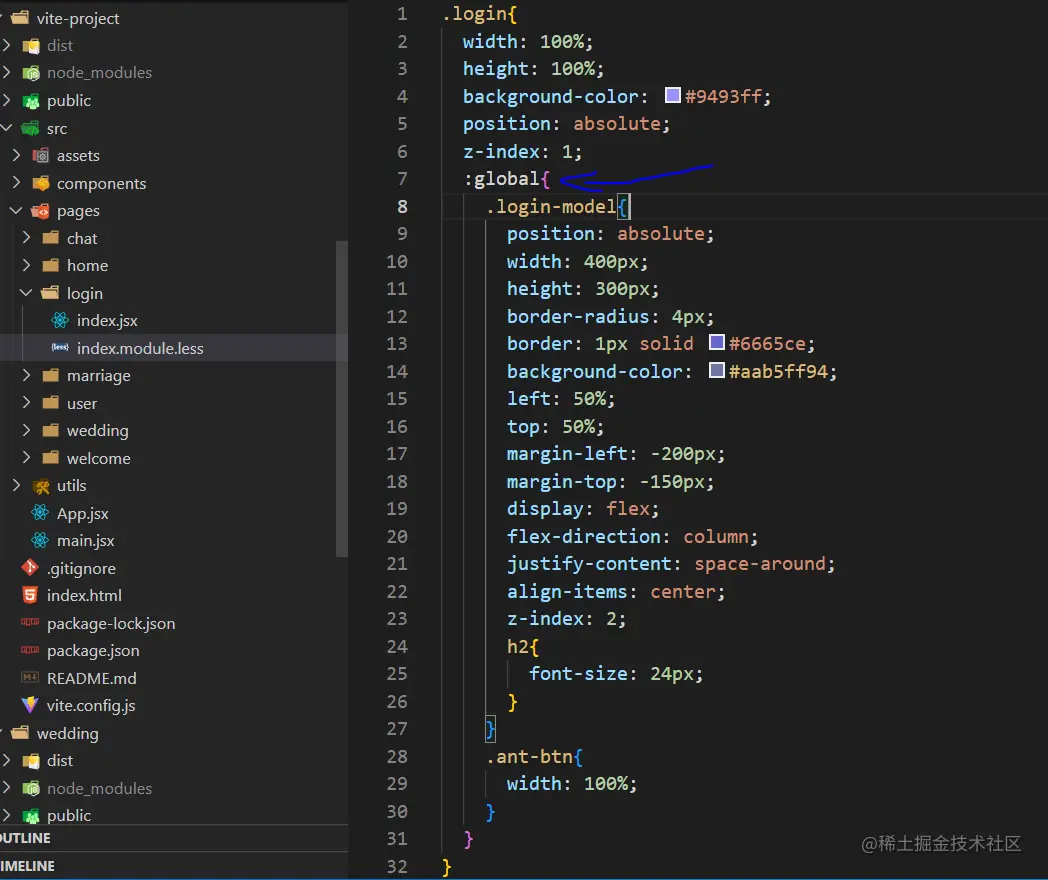1048x880 pixels.
Task: Click the src folder icon
Action: (x=30, y=128)
